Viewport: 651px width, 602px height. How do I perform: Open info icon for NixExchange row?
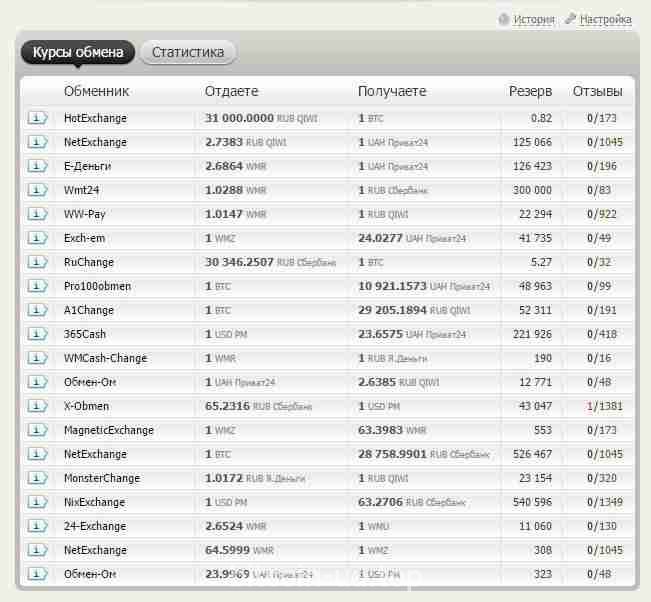[x=37, y=502]
